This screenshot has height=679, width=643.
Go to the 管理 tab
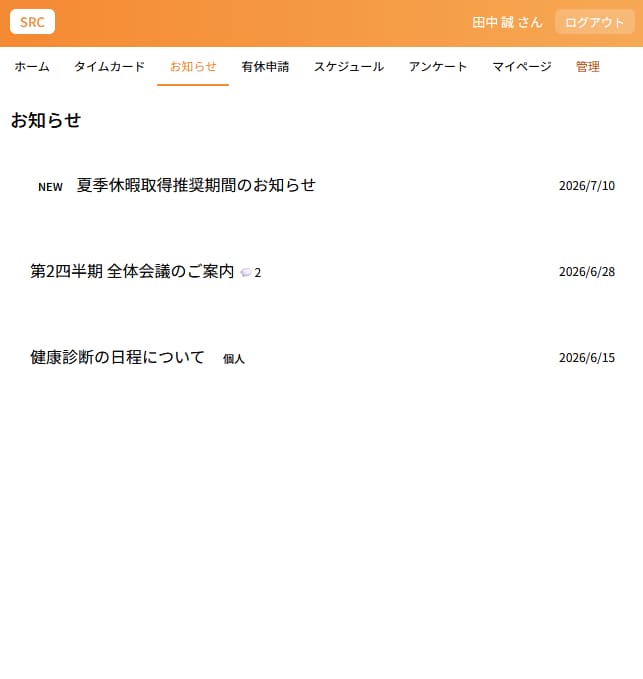(x=588, y=67)
